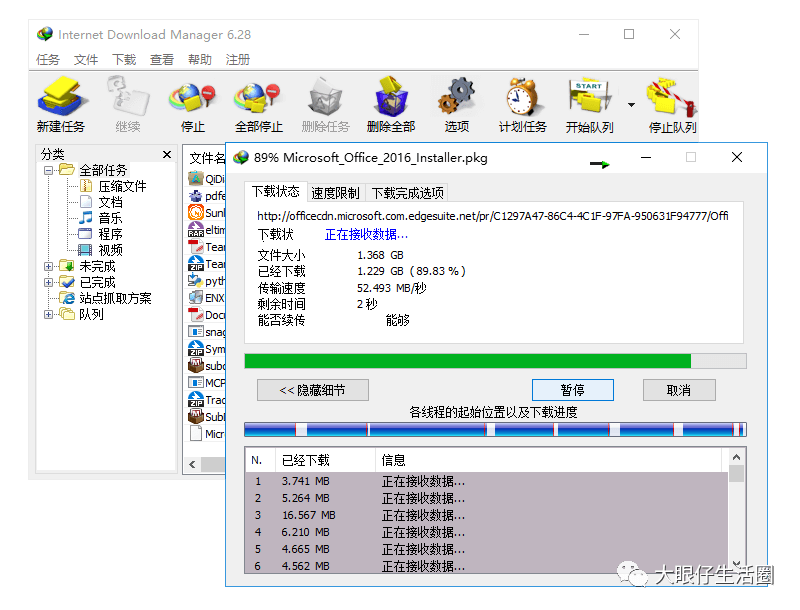Click the 1.368 GB file size value
The width and height of the screenshot is (800, 610).
coord(380,255)
